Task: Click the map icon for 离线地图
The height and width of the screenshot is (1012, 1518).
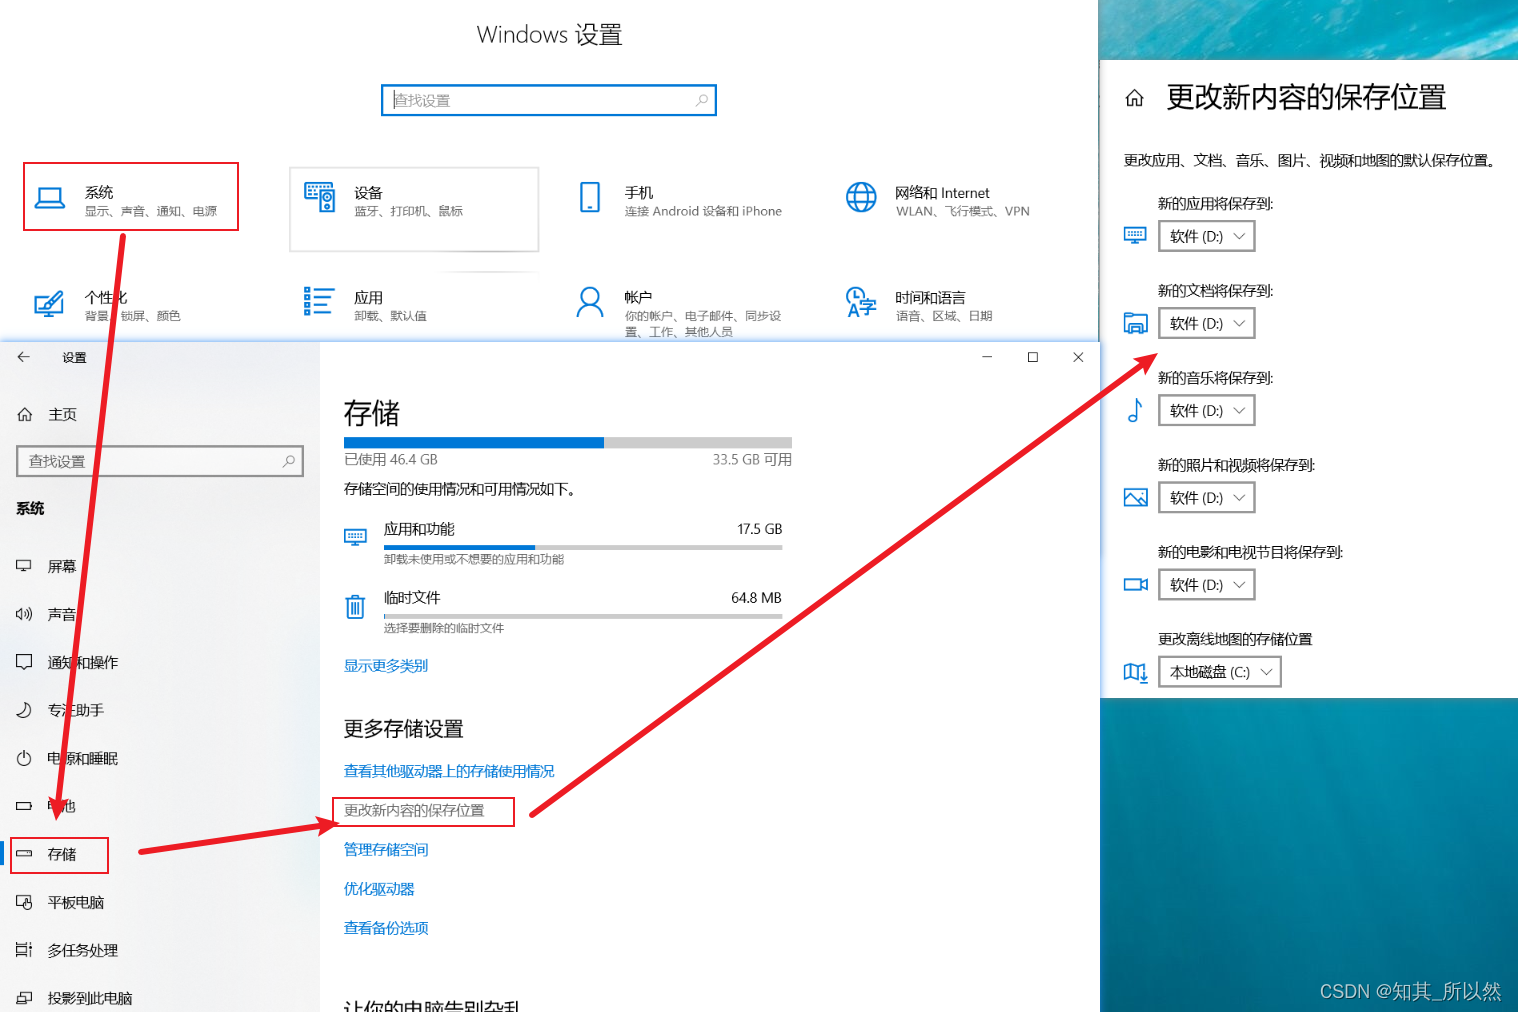Action: pyautogui.click(x=1135, y=672)
